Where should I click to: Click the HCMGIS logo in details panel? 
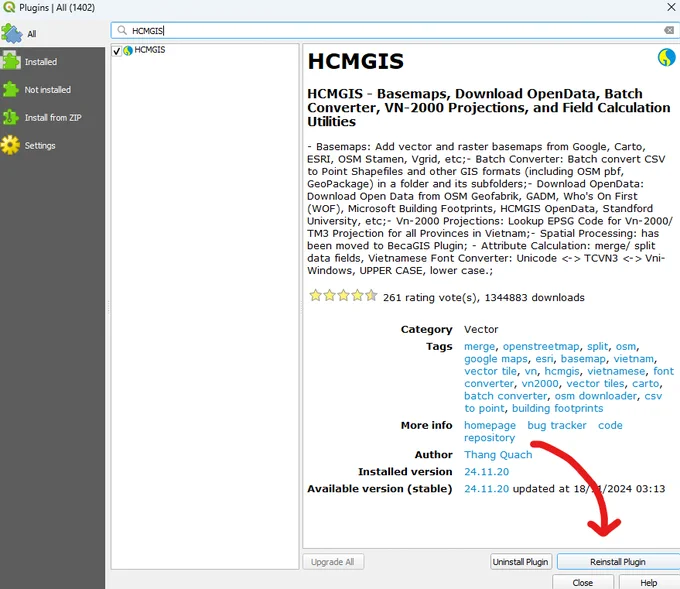pos(666,57)
